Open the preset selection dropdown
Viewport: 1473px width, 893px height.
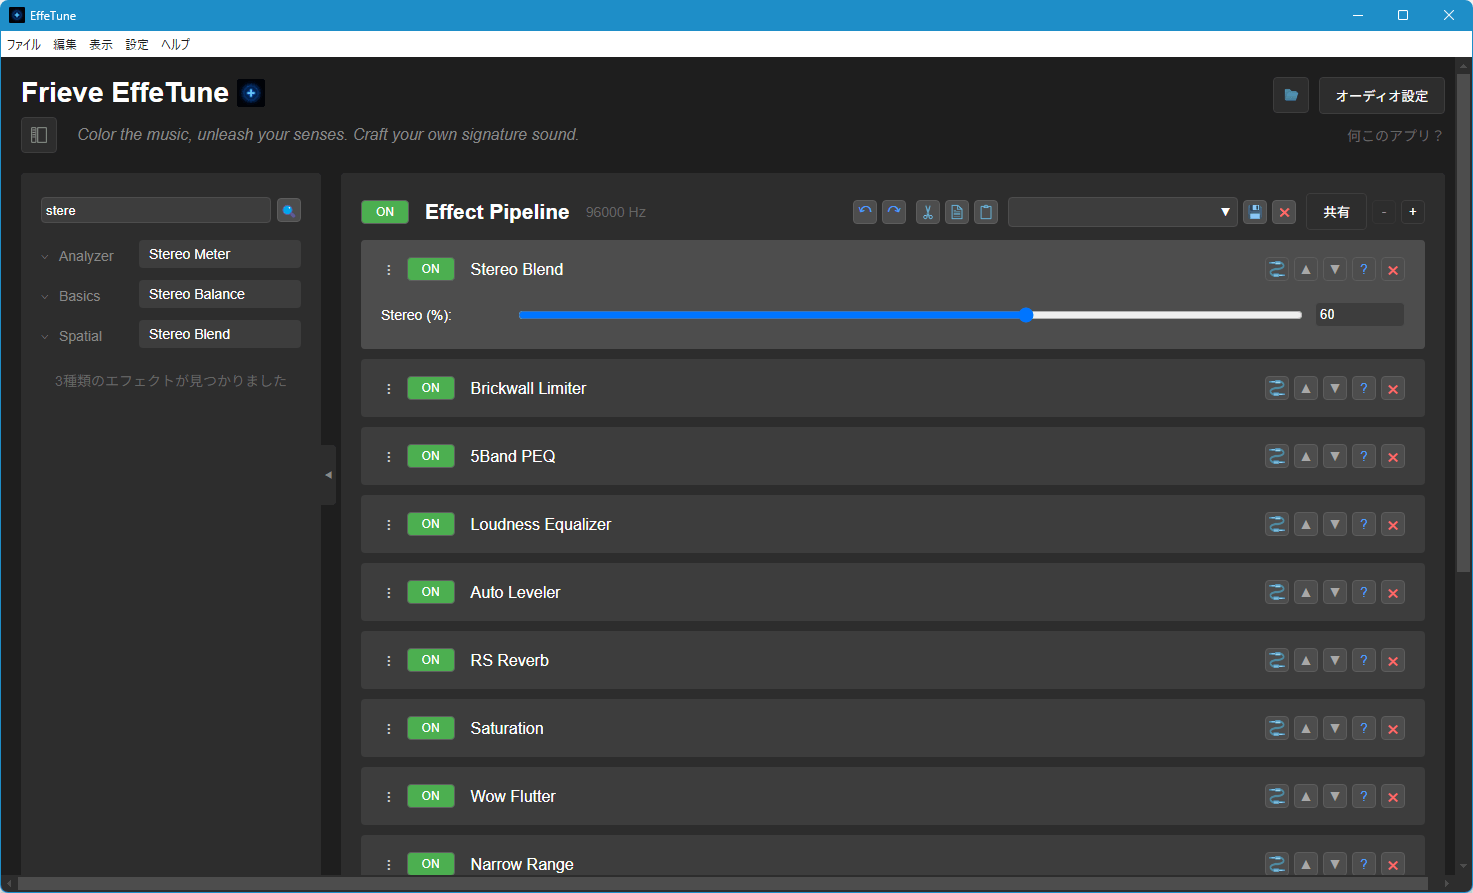1123,212
